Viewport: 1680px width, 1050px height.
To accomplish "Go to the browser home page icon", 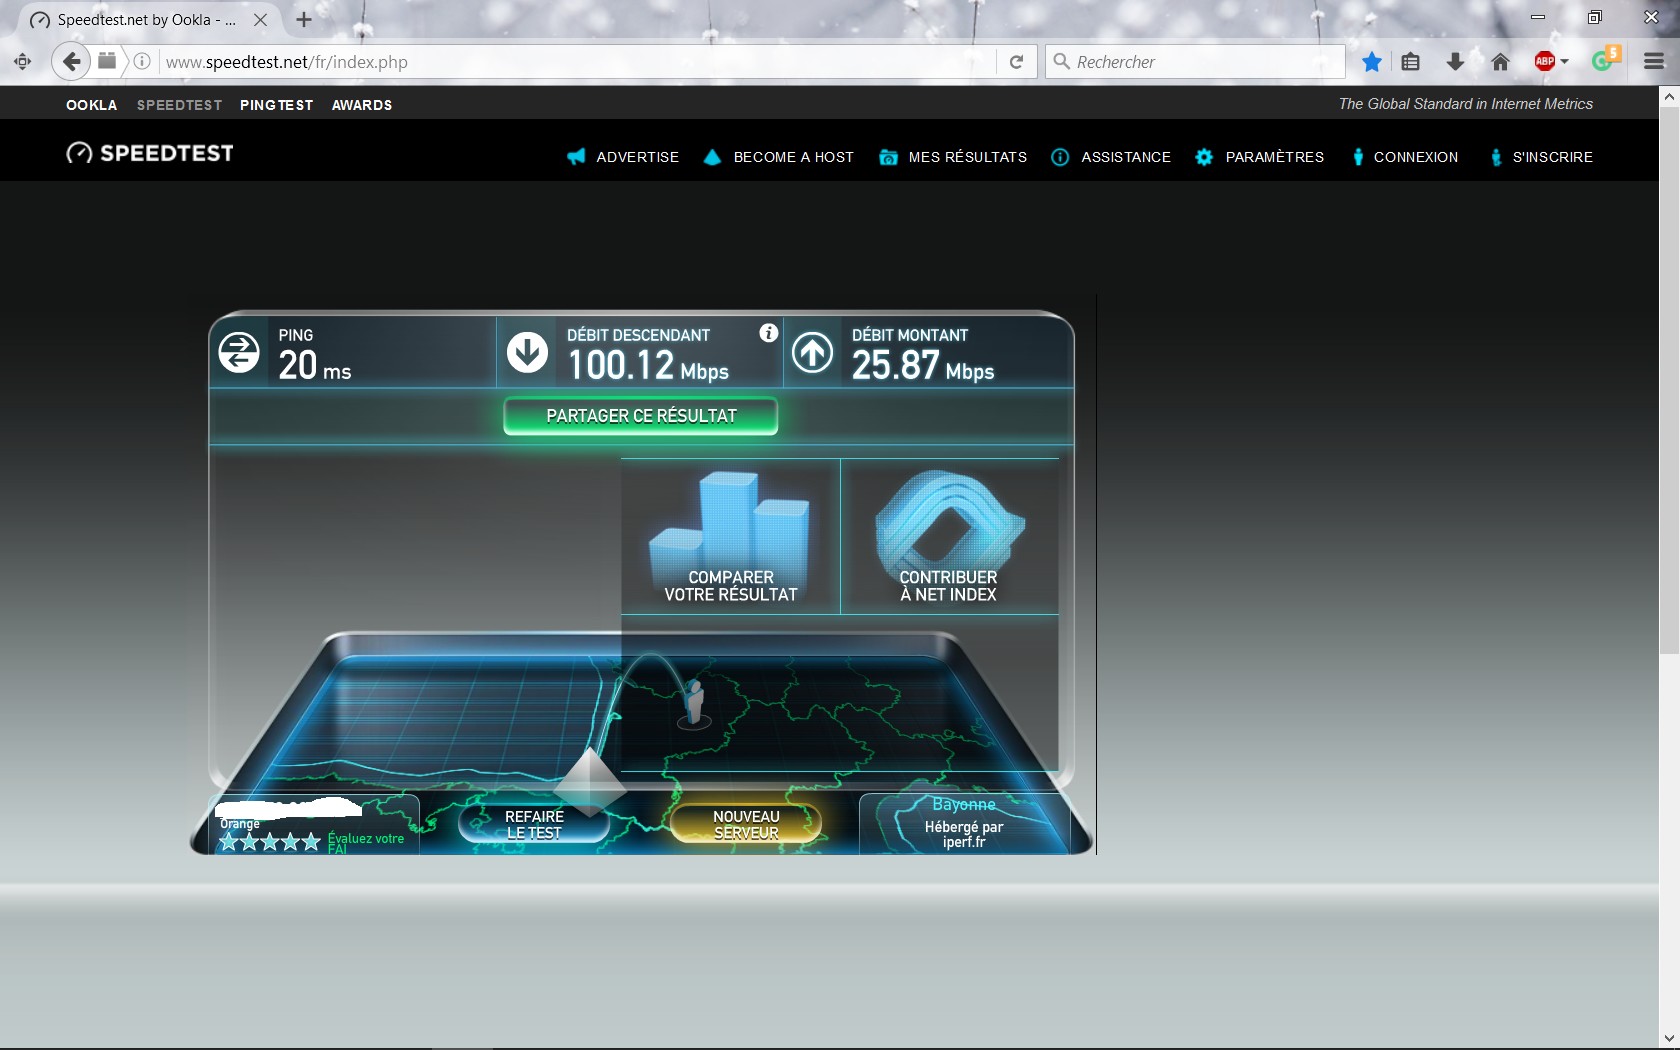I will [x=1500, y=62].
